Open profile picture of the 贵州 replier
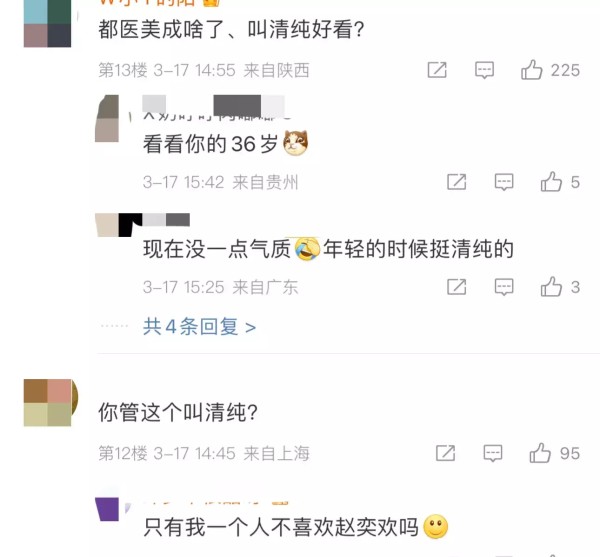This screenshot has height=557, width=600. [107, 118]
